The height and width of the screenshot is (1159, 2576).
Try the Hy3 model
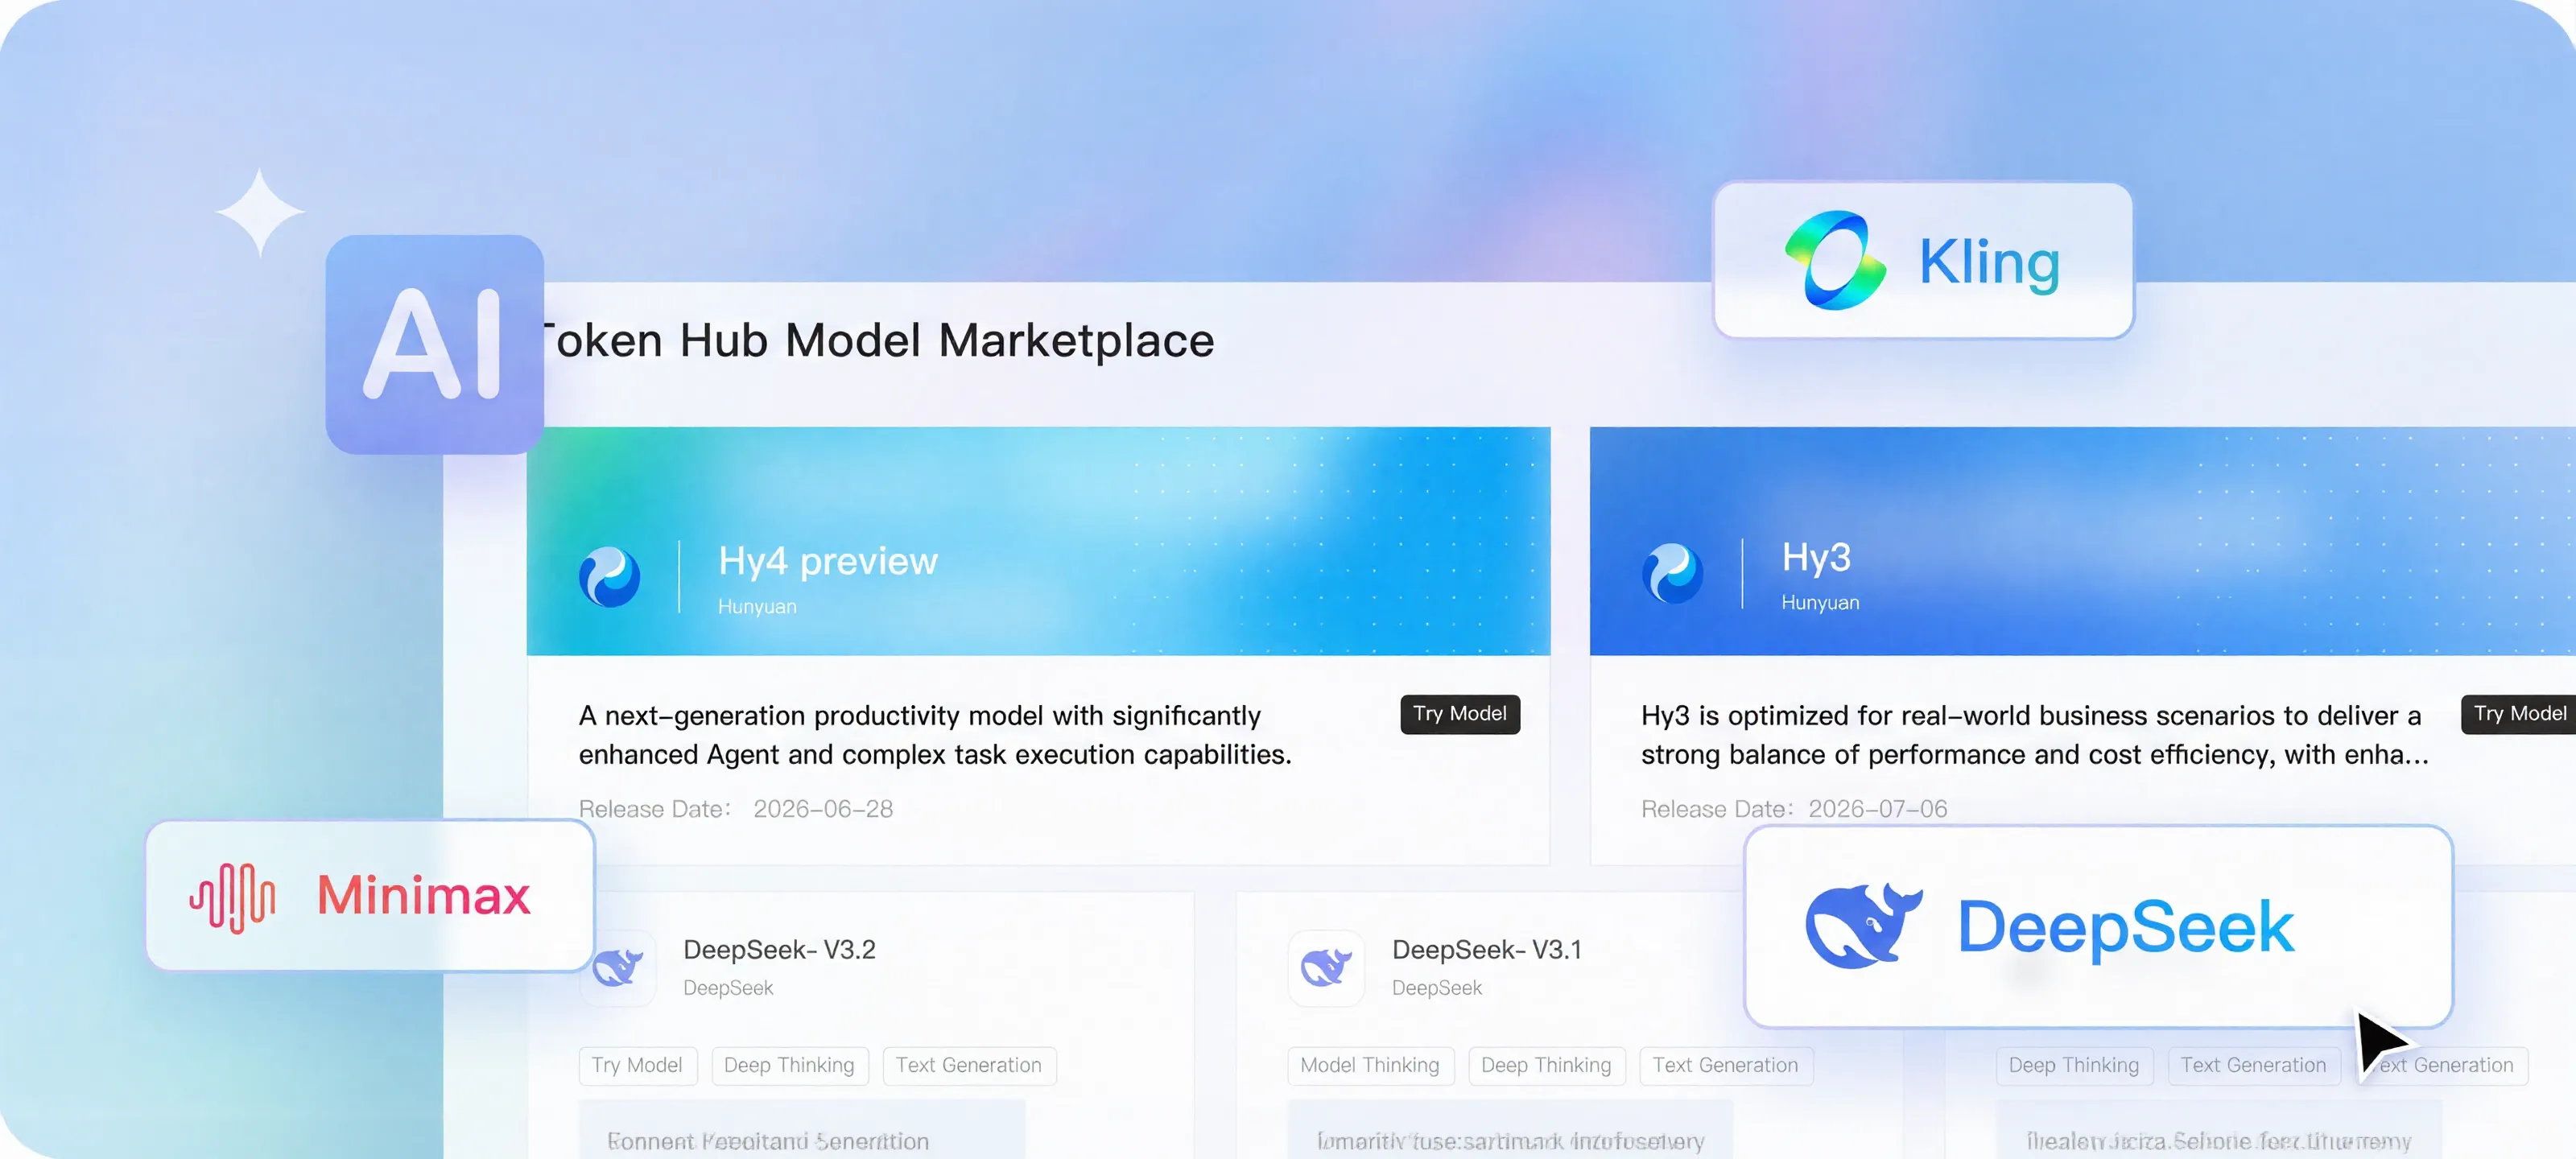tap(2519, 714)
